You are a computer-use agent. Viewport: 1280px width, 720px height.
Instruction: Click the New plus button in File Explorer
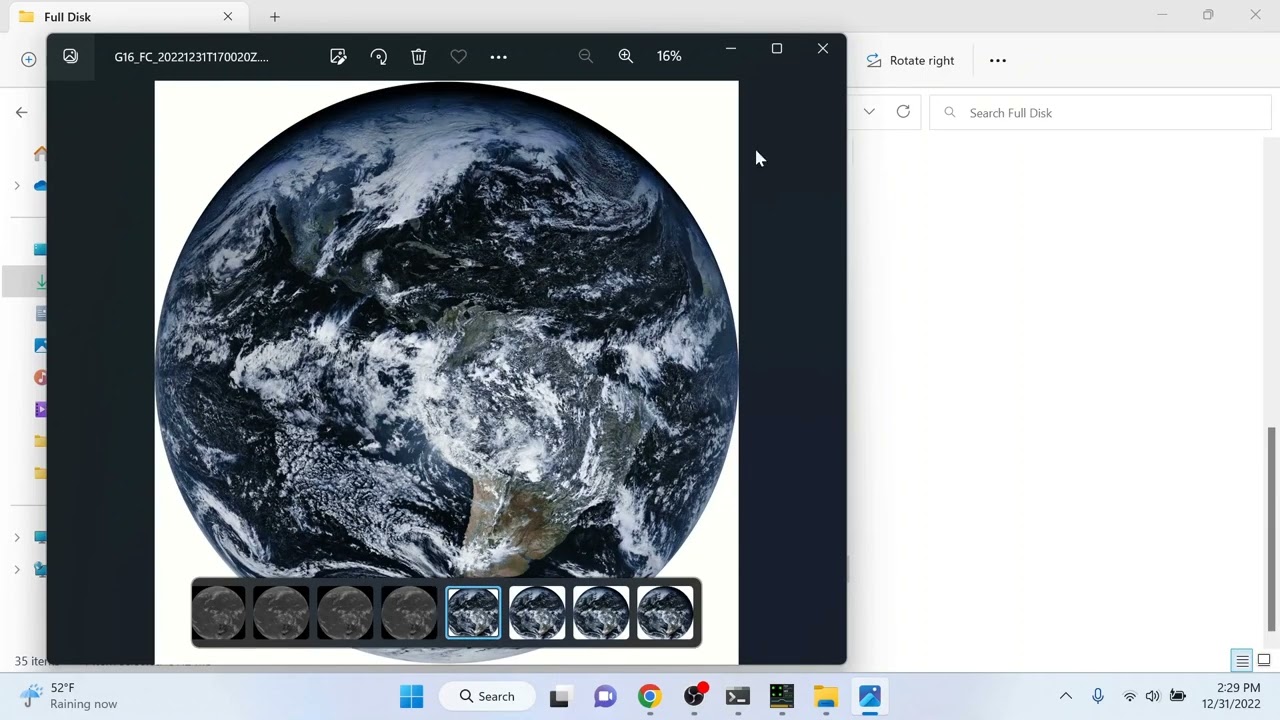[x=28, y=60]
